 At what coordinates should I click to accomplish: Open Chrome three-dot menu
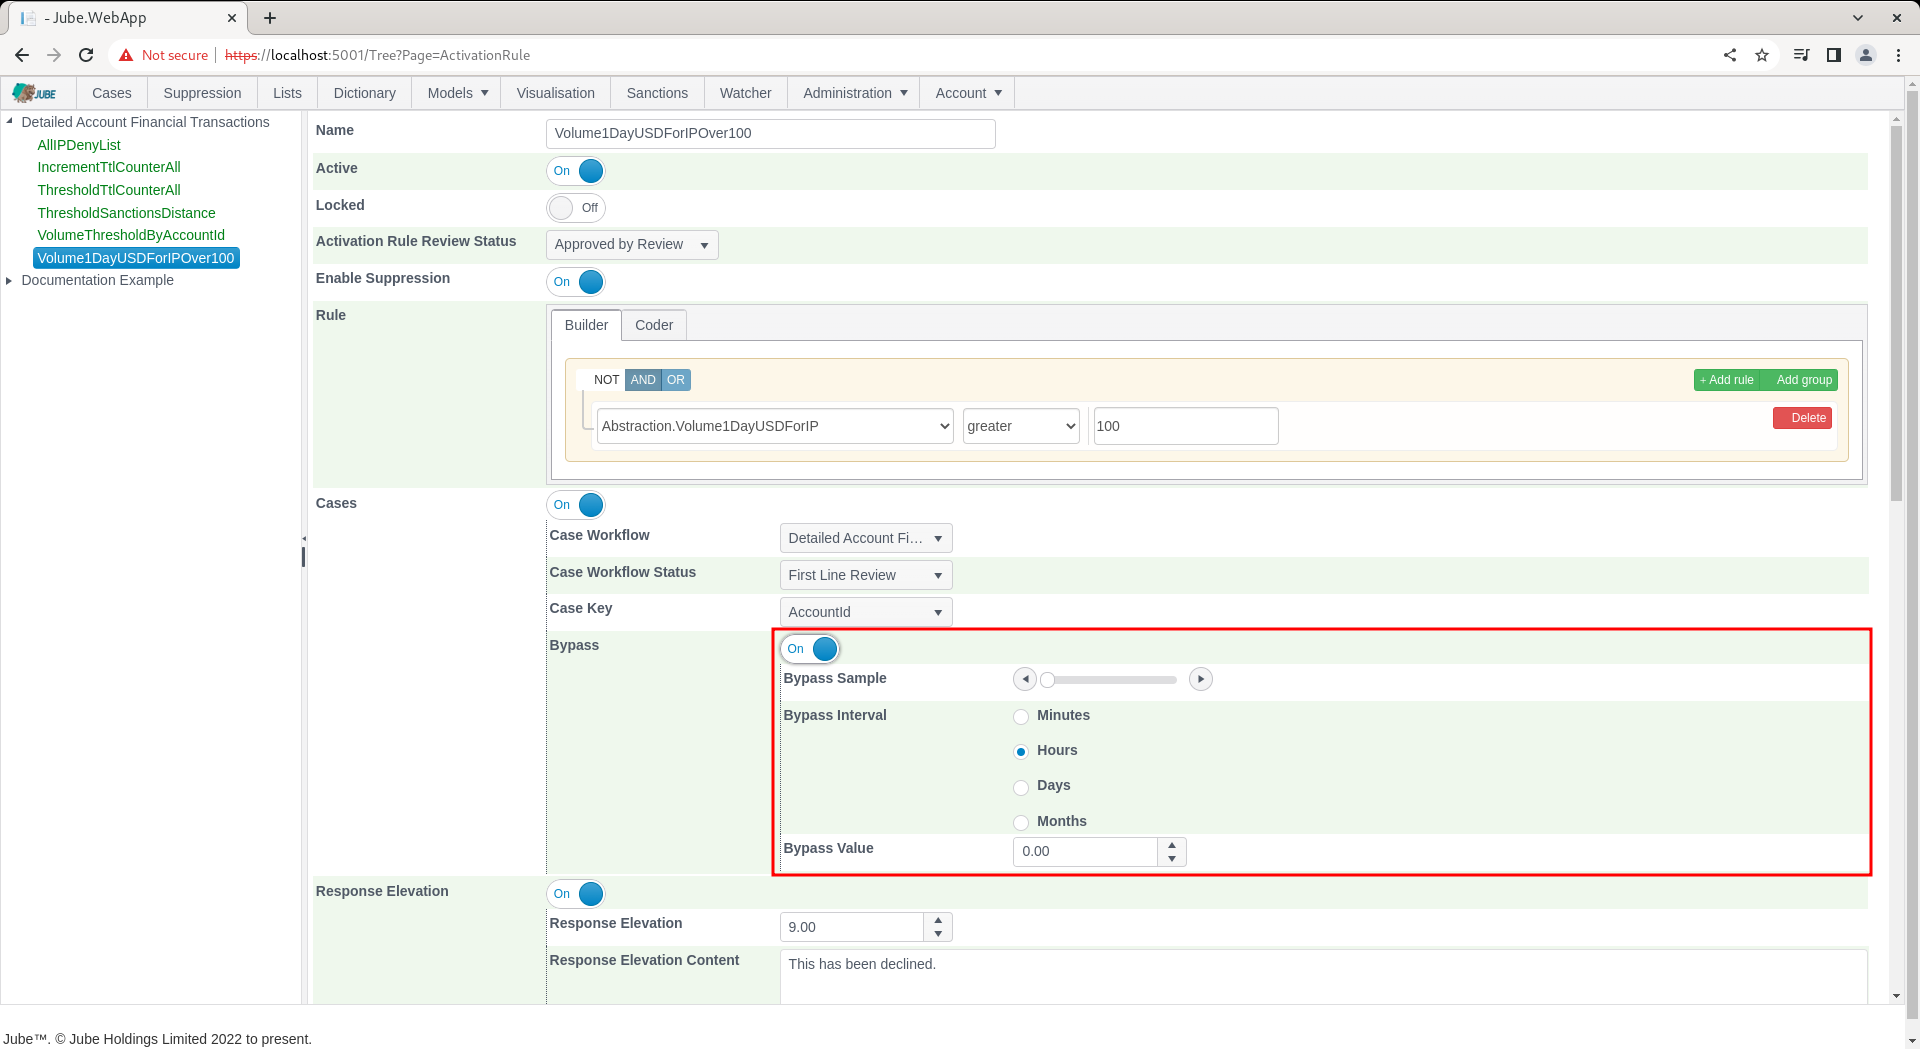pyautogui.click(x=1898, y=55)
